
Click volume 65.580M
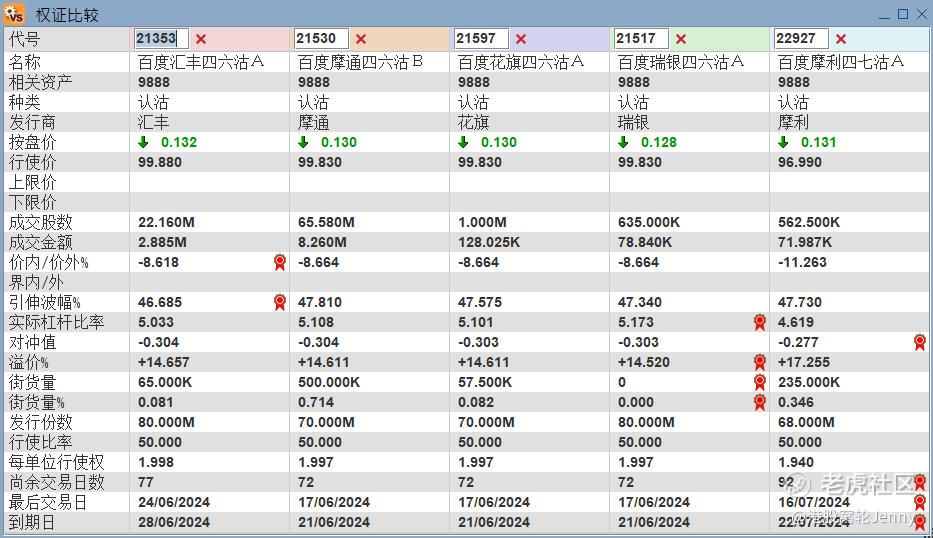(x=326, y=223)
